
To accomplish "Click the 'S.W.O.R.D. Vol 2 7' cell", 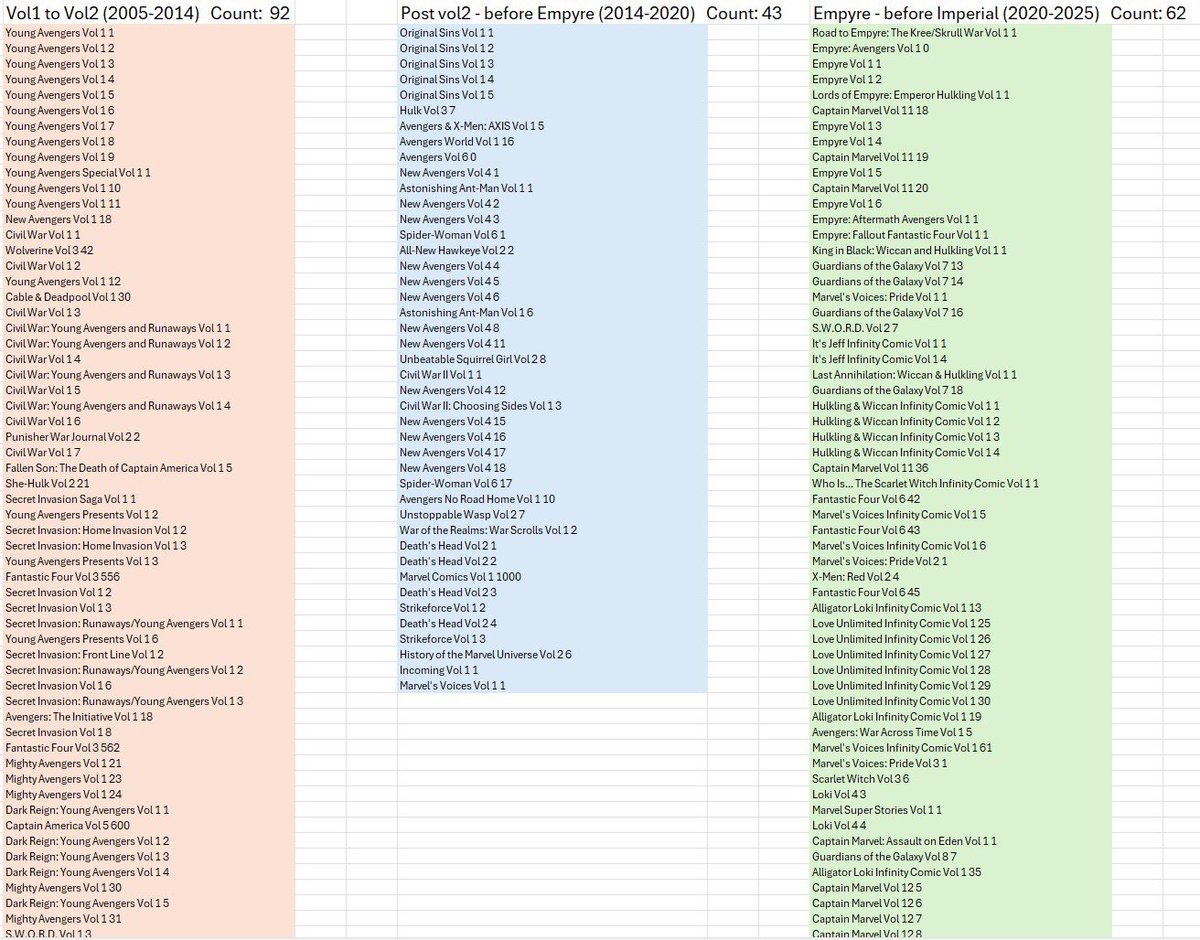I will (855, 328).
